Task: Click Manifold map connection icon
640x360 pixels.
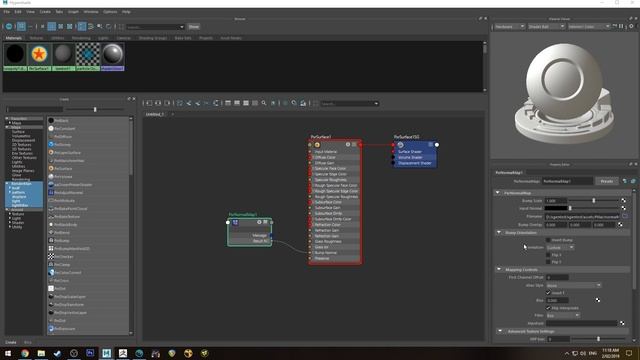Action: point(622,323)
